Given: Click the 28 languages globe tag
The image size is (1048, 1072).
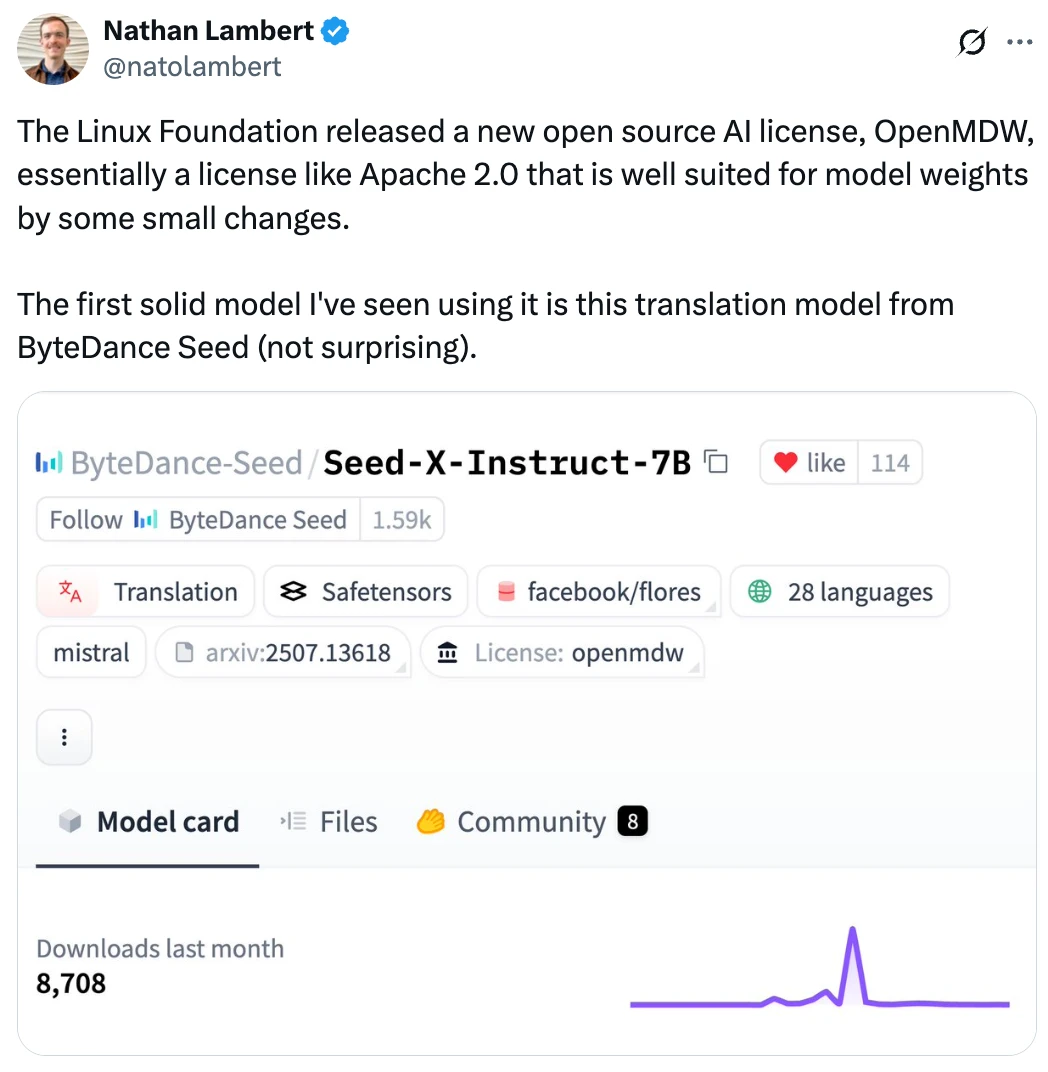Looking at the screenshot, I should [x=840, y=592].
